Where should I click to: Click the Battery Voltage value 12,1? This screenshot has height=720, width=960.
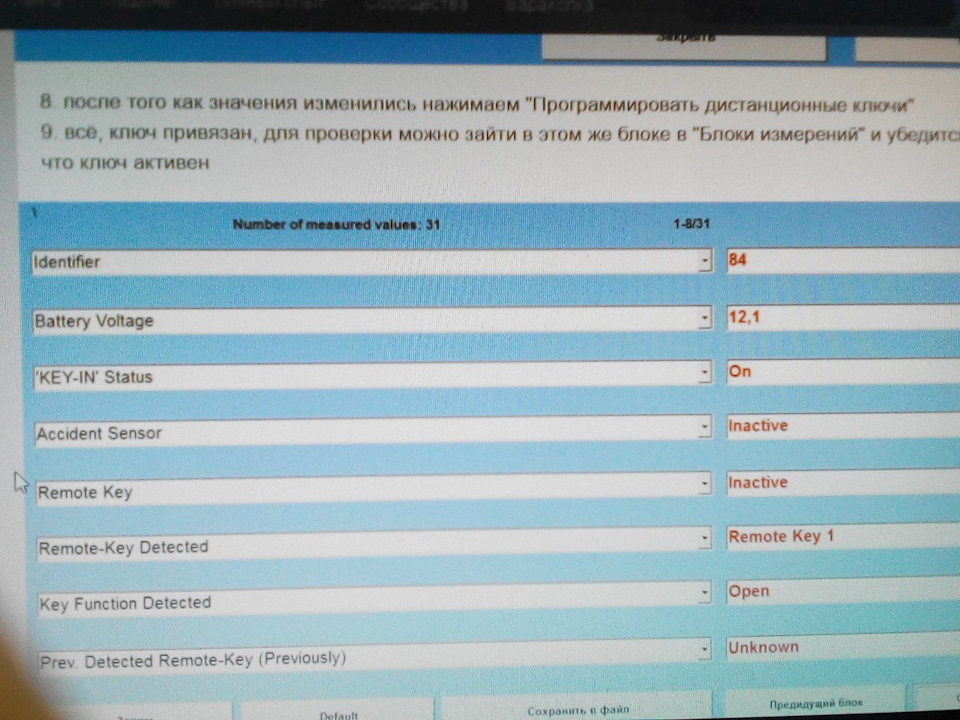pos(843,317)
